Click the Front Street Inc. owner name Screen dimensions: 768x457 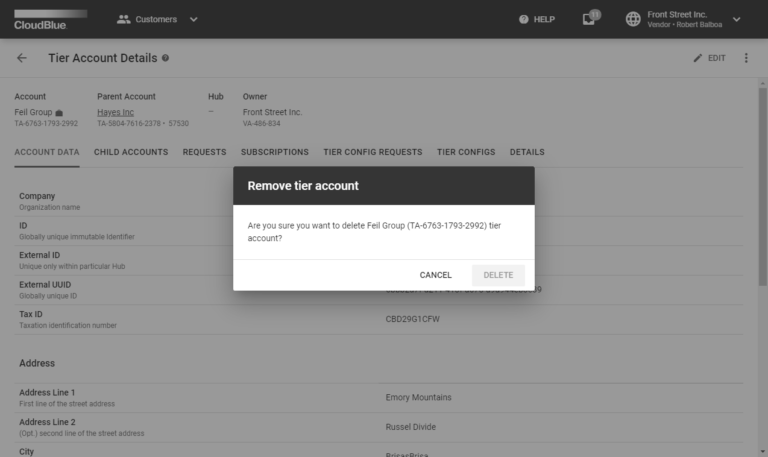coord(272,112)
